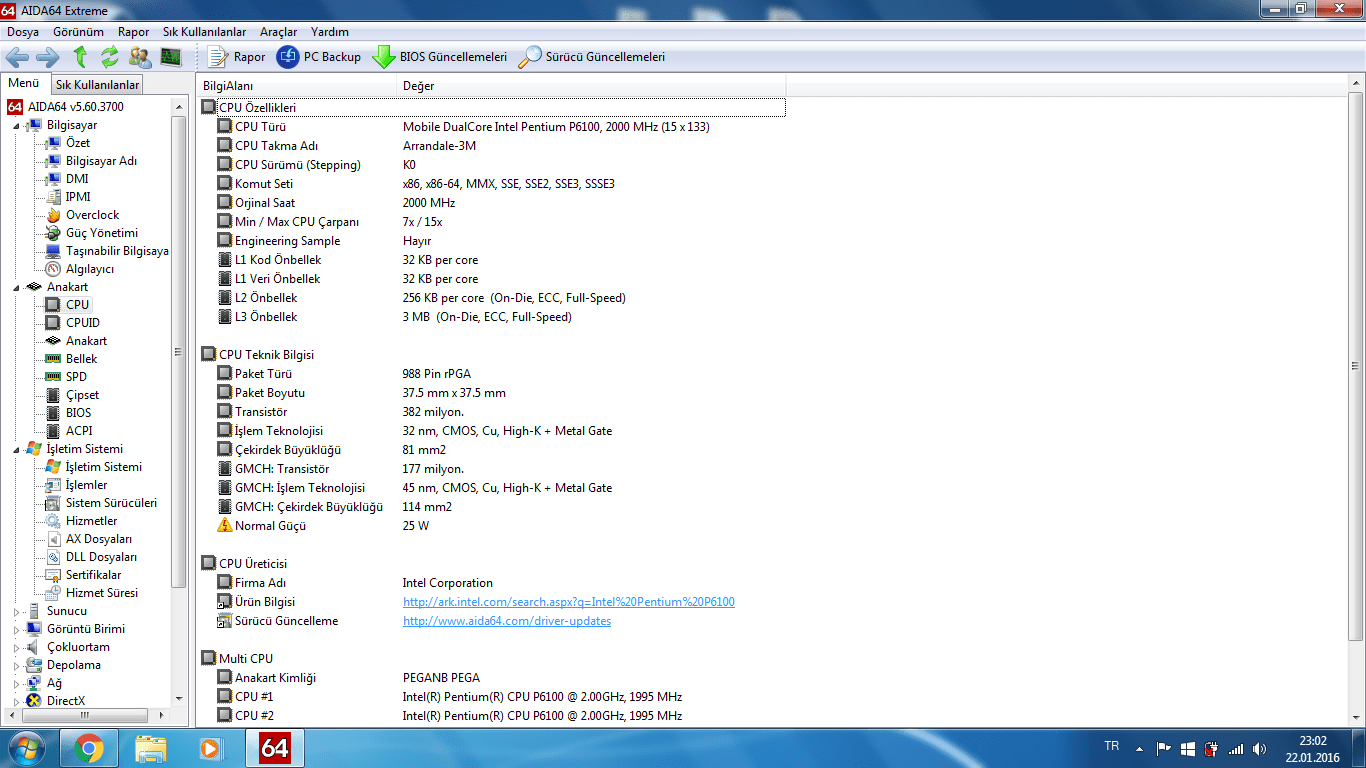Open İşlemler in the tree
This screenshot has height=768, width=1366.
(86, 485)
